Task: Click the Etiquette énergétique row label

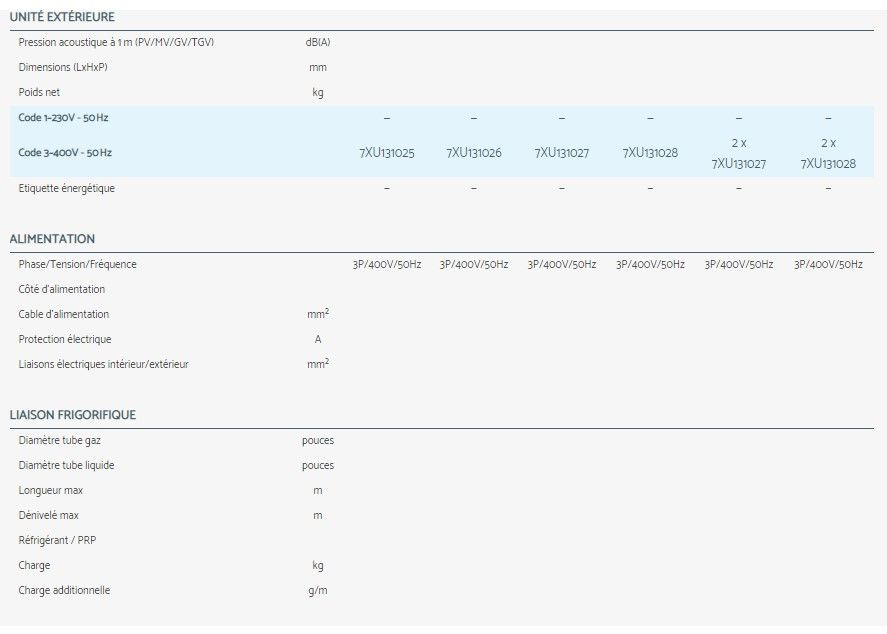Action: (66, 188)
